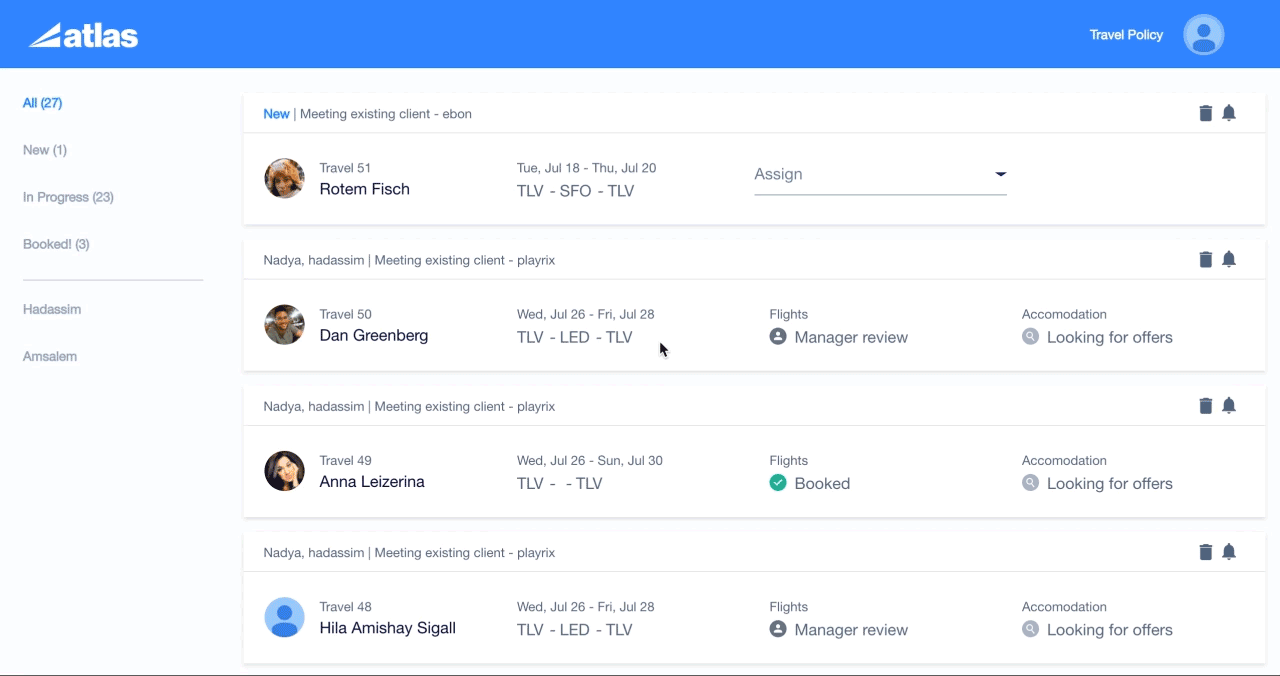Click trash icon on Hila Amishay Sigall card
Screen dimensions: 1280x676
1206,552
